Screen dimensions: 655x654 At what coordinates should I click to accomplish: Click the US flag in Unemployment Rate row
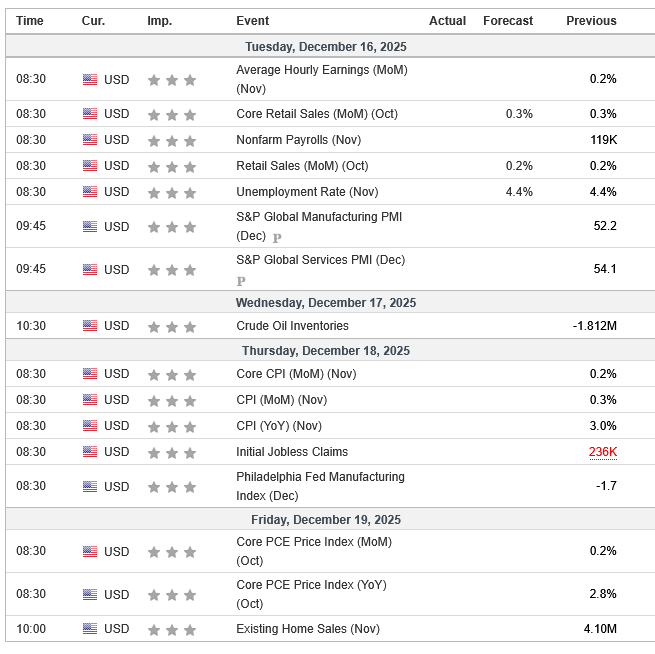point(90,192)
